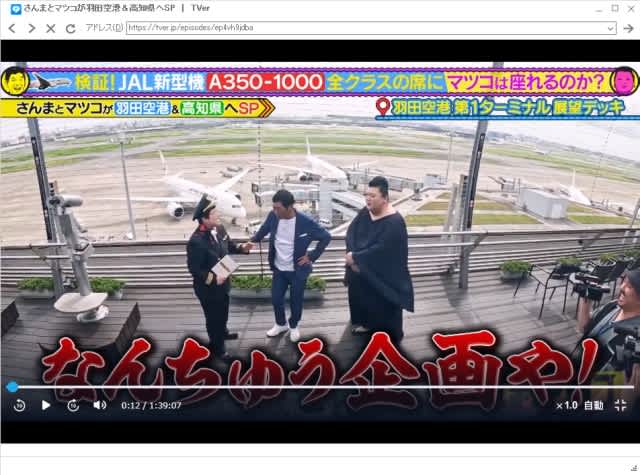This screenshot has width=640, height=475.
Task: Click the 0:12 / 1:39:07 time display
Action: click(x=151, y=405)
